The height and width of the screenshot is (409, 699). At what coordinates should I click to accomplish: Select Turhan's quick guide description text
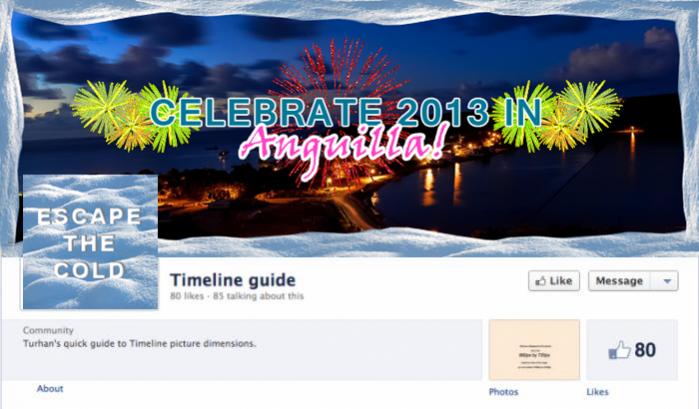pos(140,344)
